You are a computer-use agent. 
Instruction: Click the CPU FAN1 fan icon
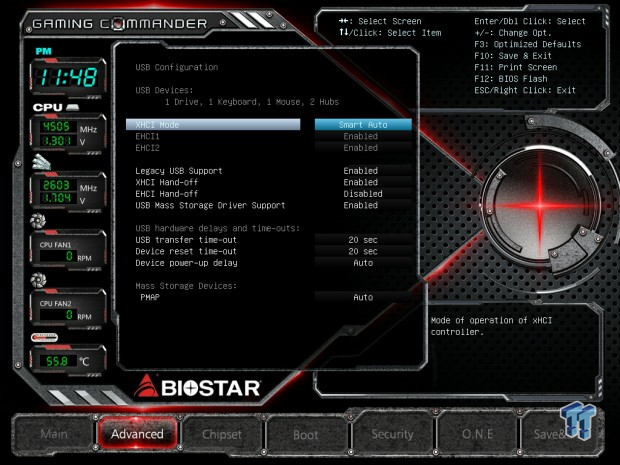pyautogui.click(x=38, y=221)
